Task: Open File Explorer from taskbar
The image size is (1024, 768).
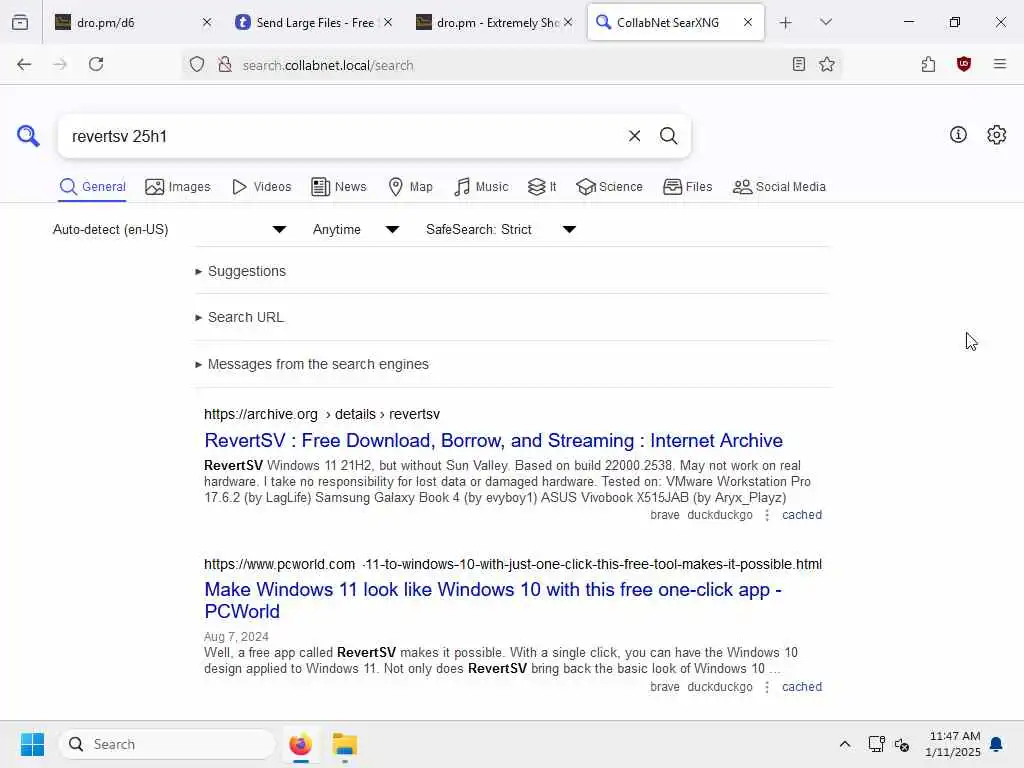Action: click(345, 744)
